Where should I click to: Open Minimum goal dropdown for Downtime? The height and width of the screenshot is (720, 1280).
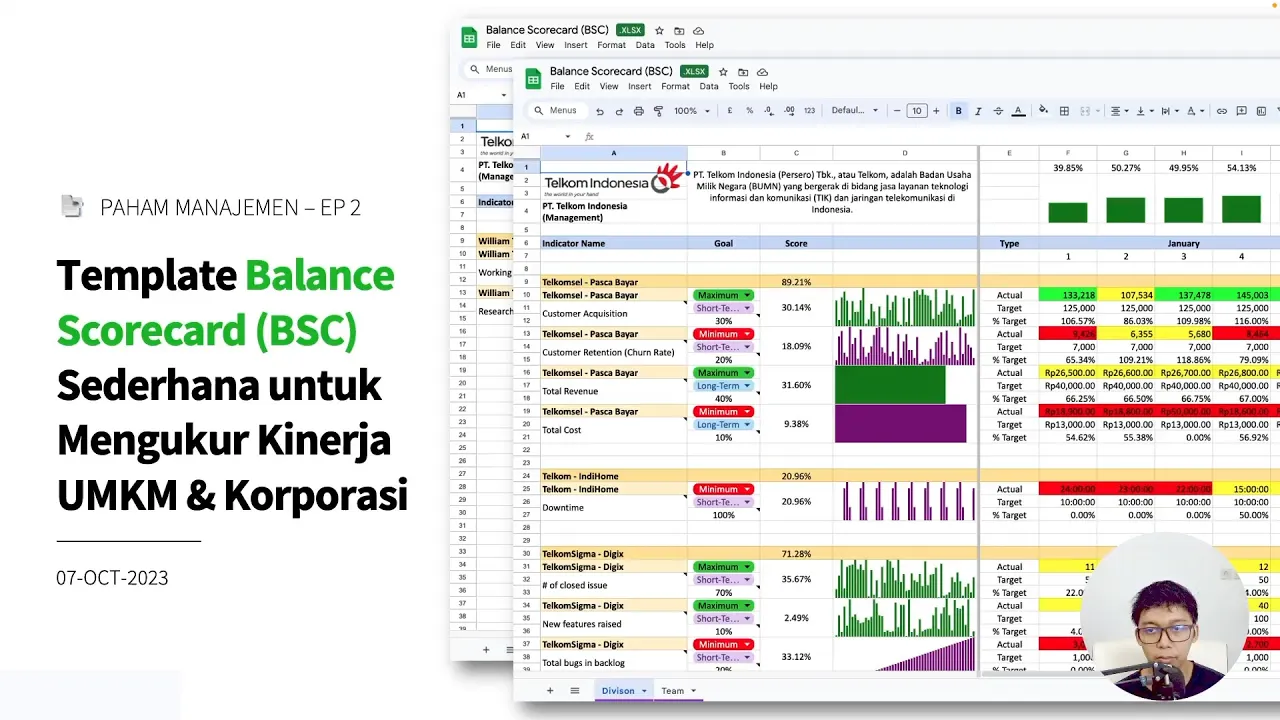(723, 489)
